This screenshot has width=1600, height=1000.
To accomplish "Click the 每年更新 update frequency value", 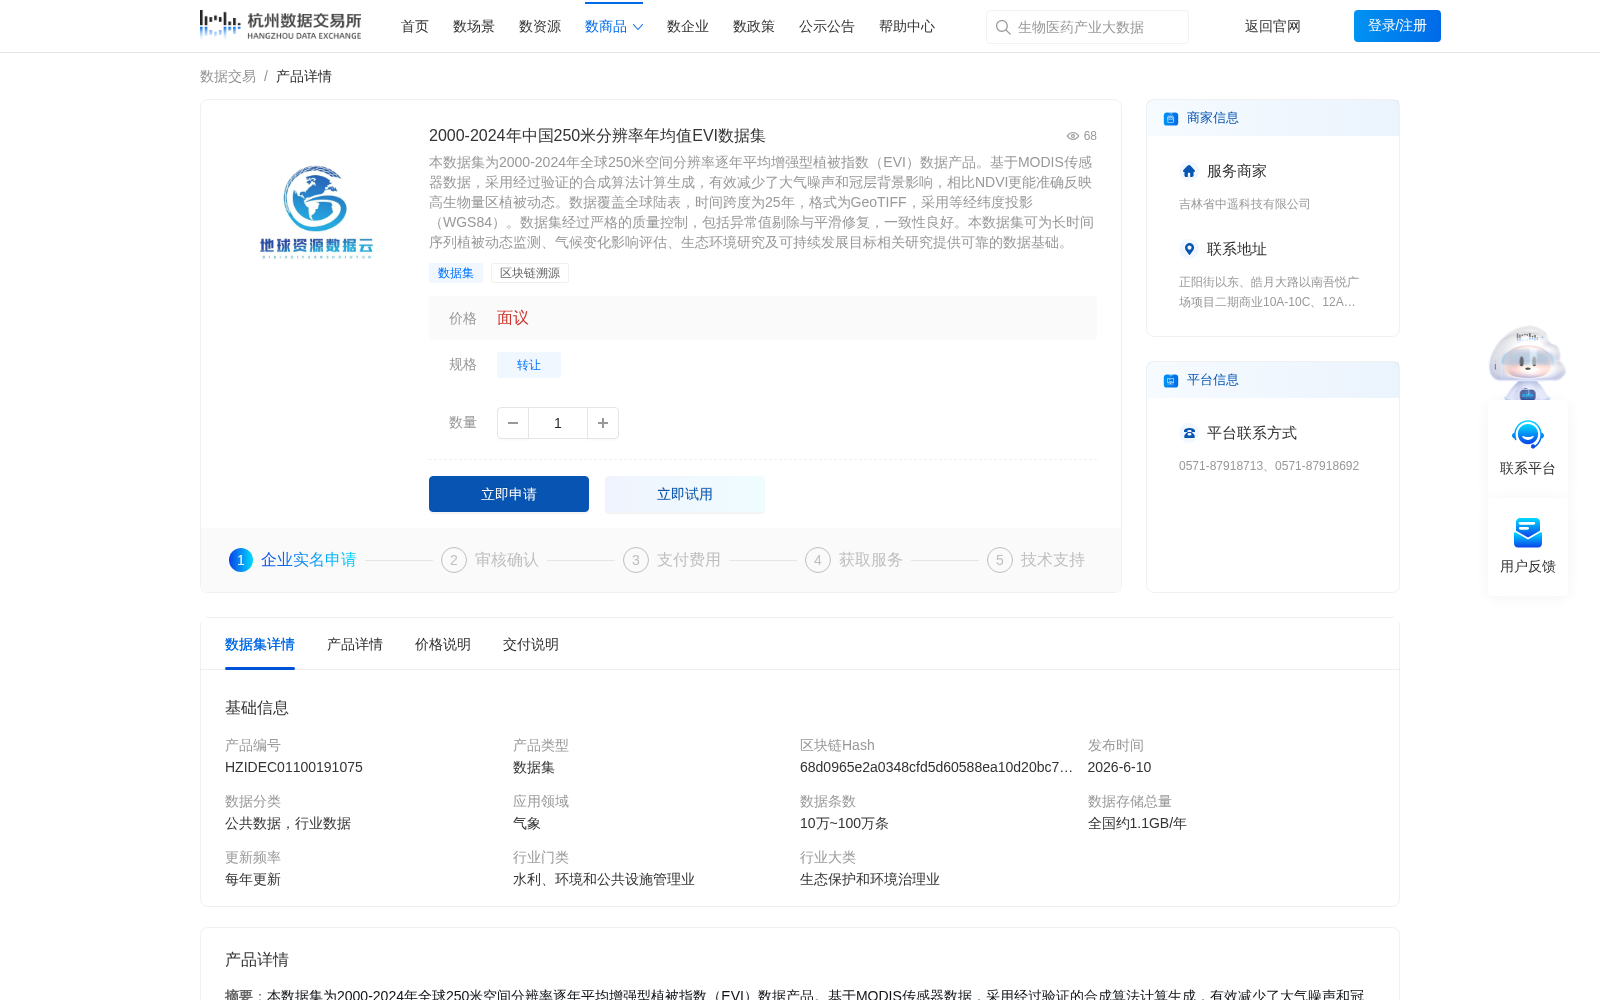I will tap(253, 879).
